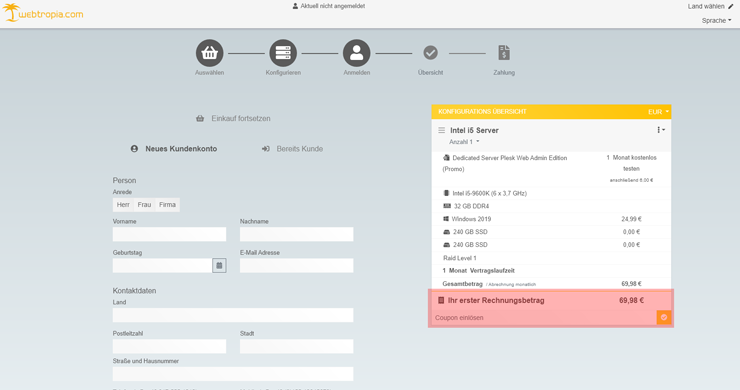
Task: Click the Gesamtbetrag amount 69,98 €
Action: [631, 284]
